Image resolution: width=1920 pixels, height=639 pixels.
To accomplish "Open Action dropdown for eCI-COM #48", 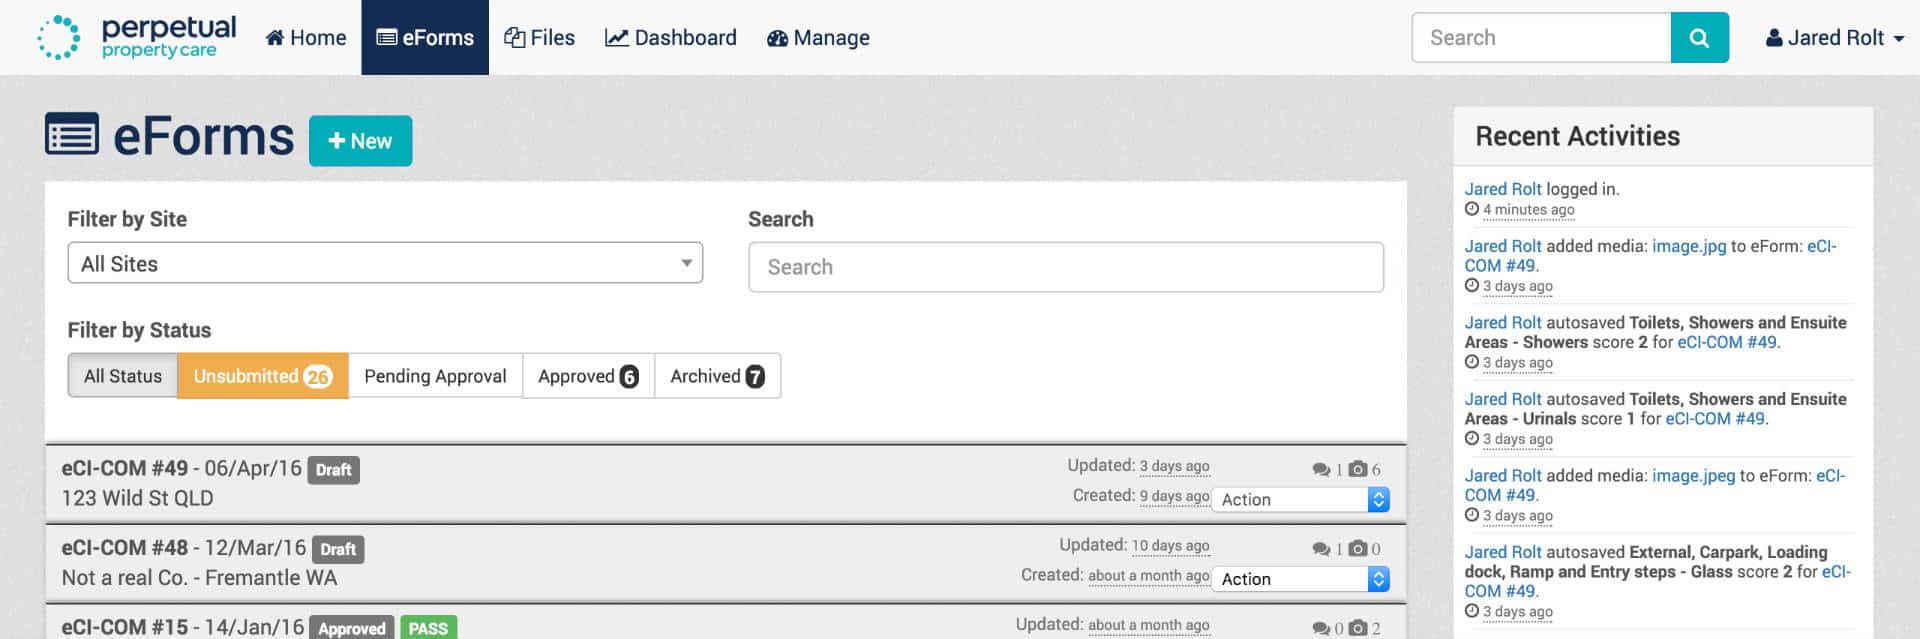I will (1301, 579).
